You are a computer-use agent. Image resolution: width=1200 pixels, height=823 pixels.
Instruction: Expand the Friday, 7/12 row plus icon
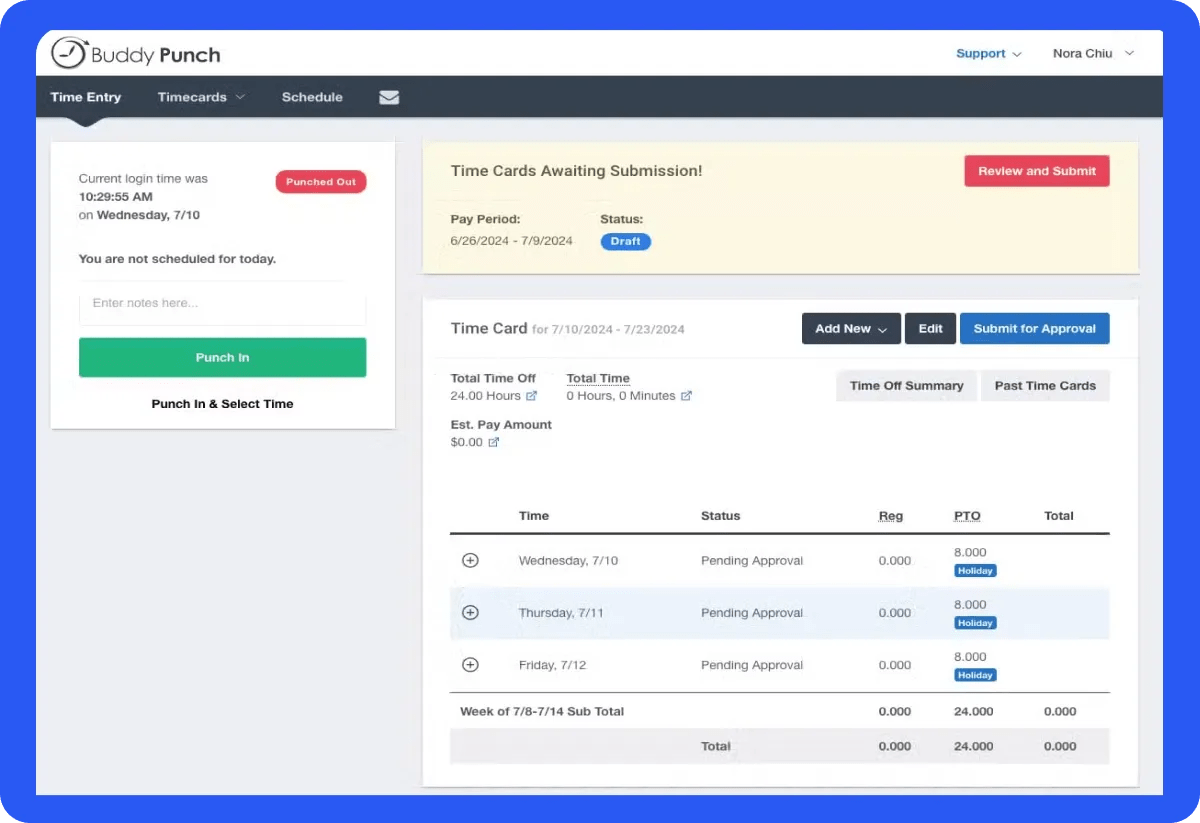470,665
